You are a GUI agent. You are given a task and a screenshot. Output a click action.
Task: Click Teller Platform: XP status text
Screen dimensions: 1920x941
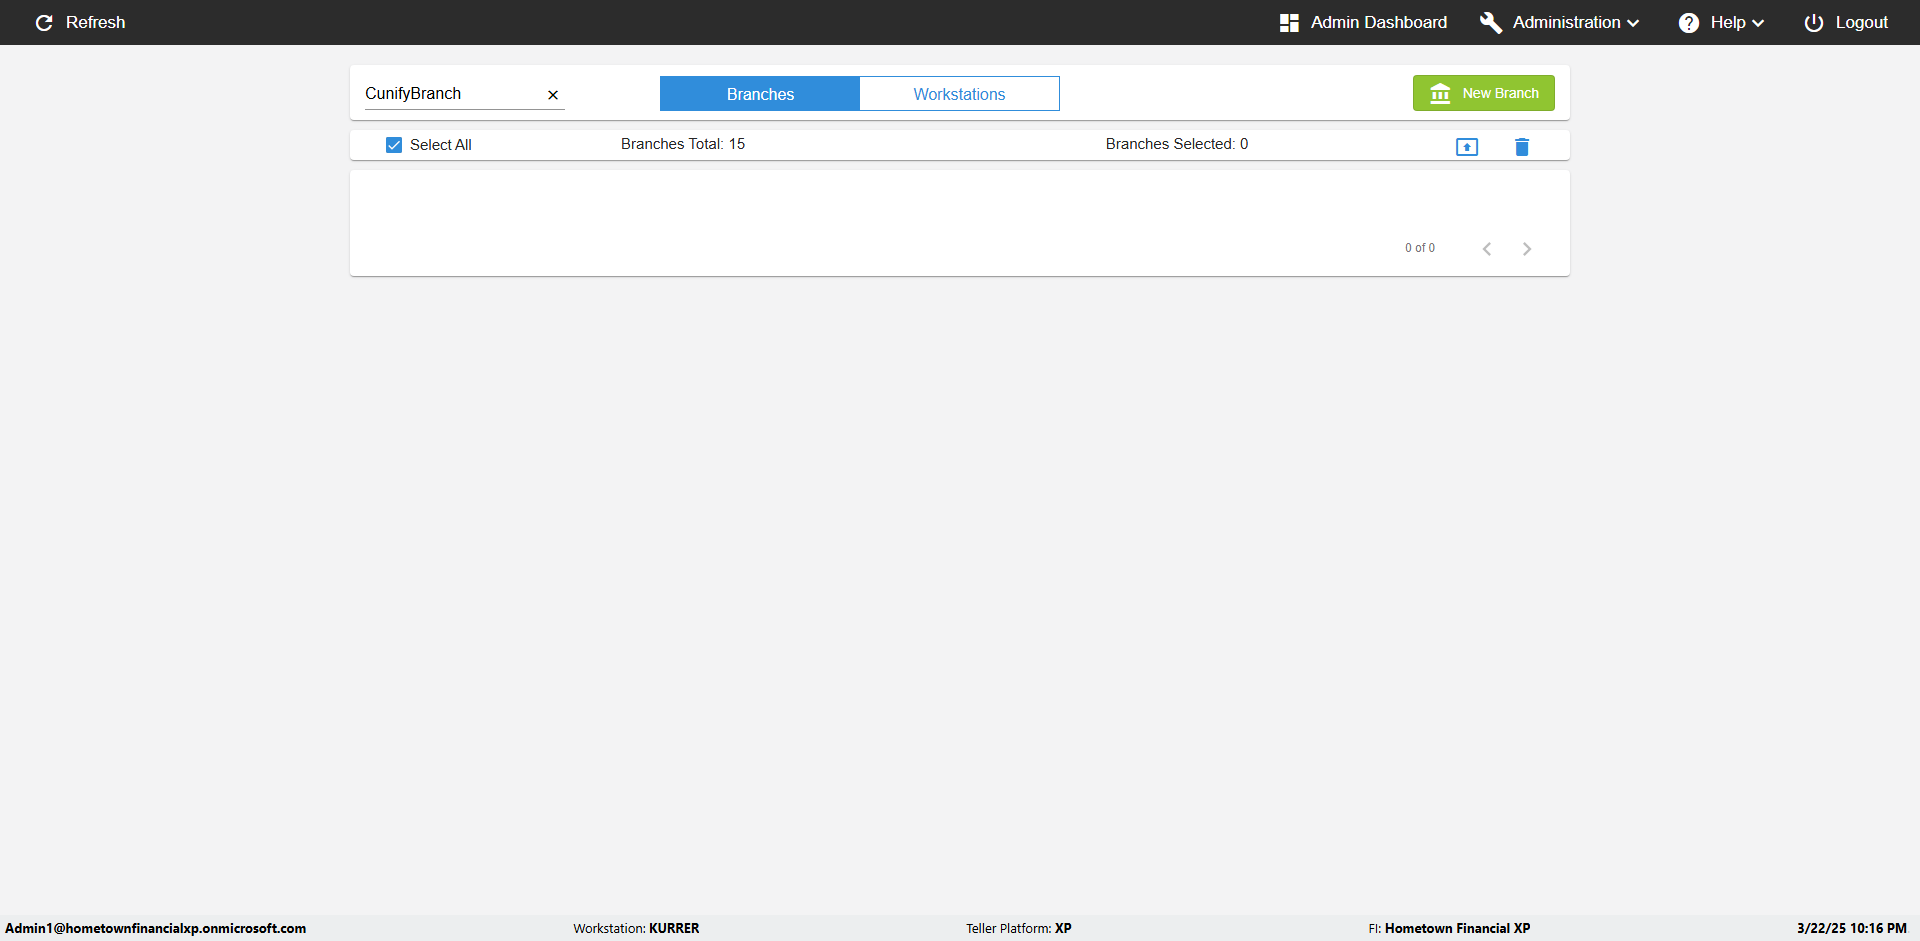tap(1019, 928)
